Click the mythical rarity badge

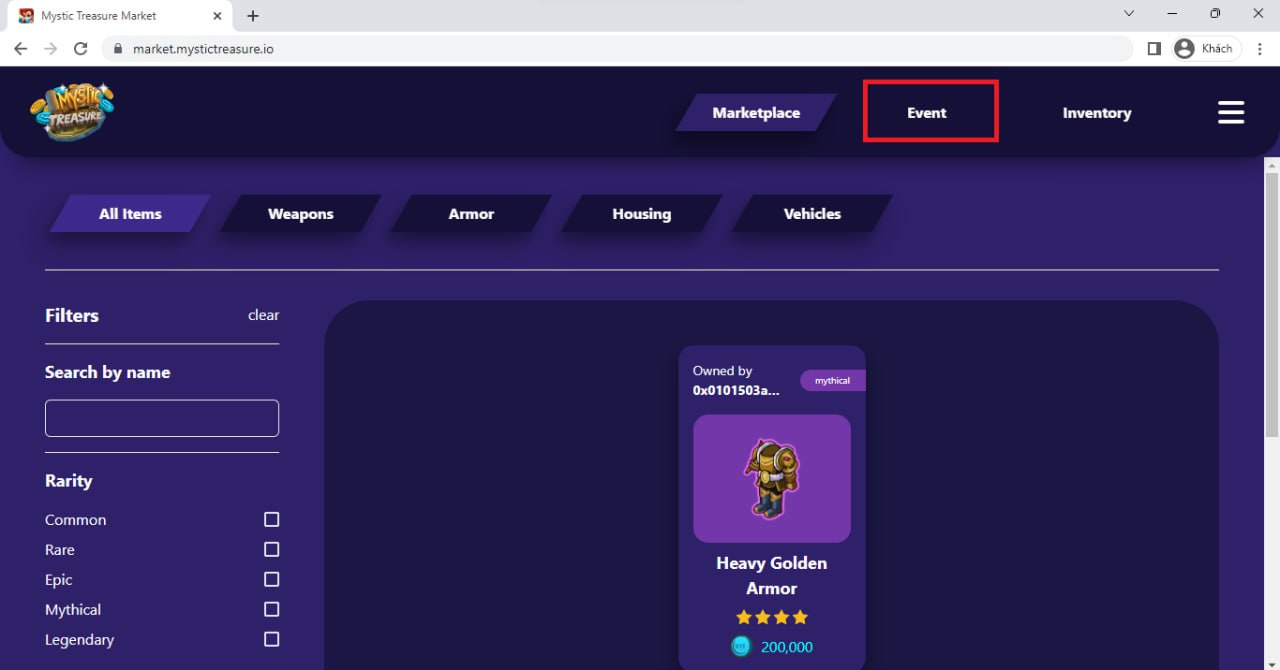pyautogui.click(x=832, y=381)
